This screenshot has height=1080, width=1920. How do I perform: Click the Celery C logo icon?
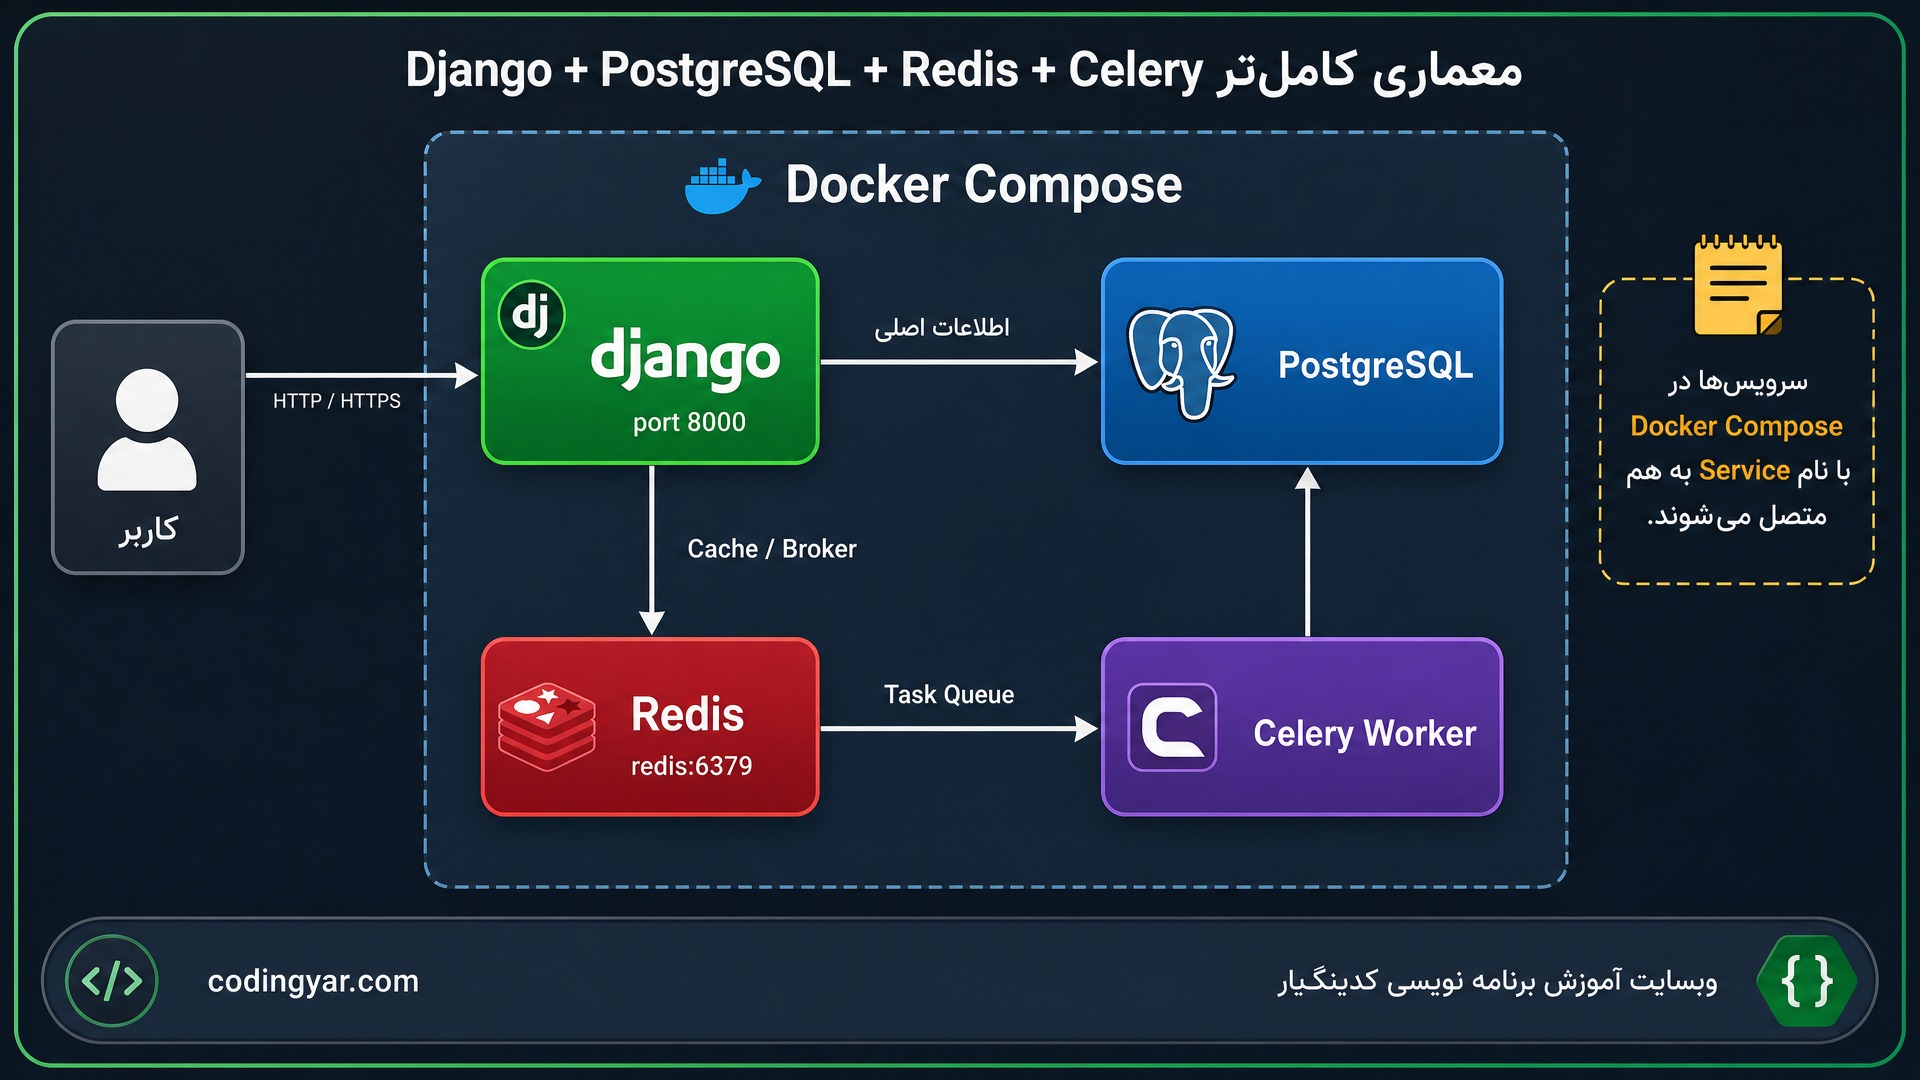[1172, 727]
